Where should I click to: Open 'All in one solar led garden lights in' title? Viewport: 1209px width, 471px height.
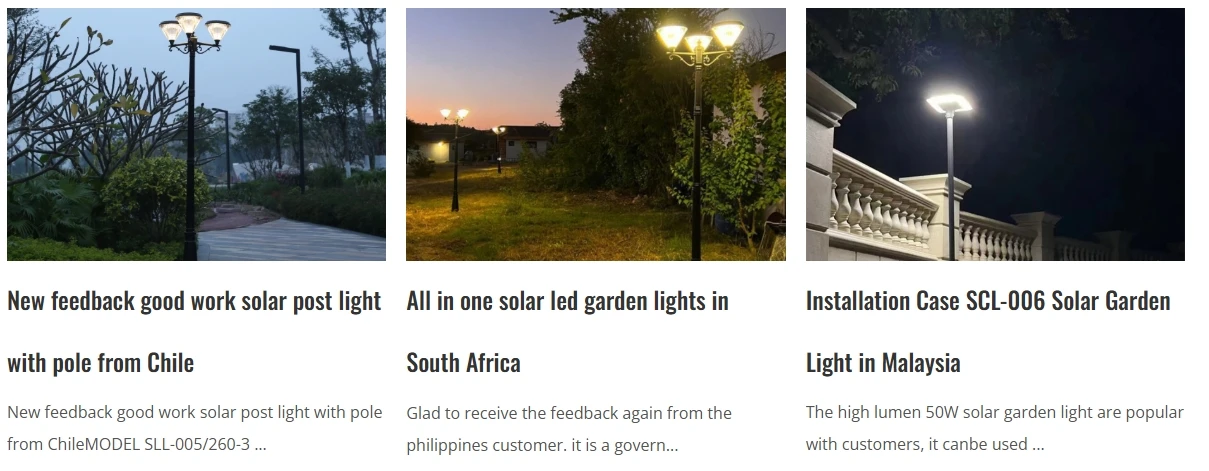(x=567, y=301)
